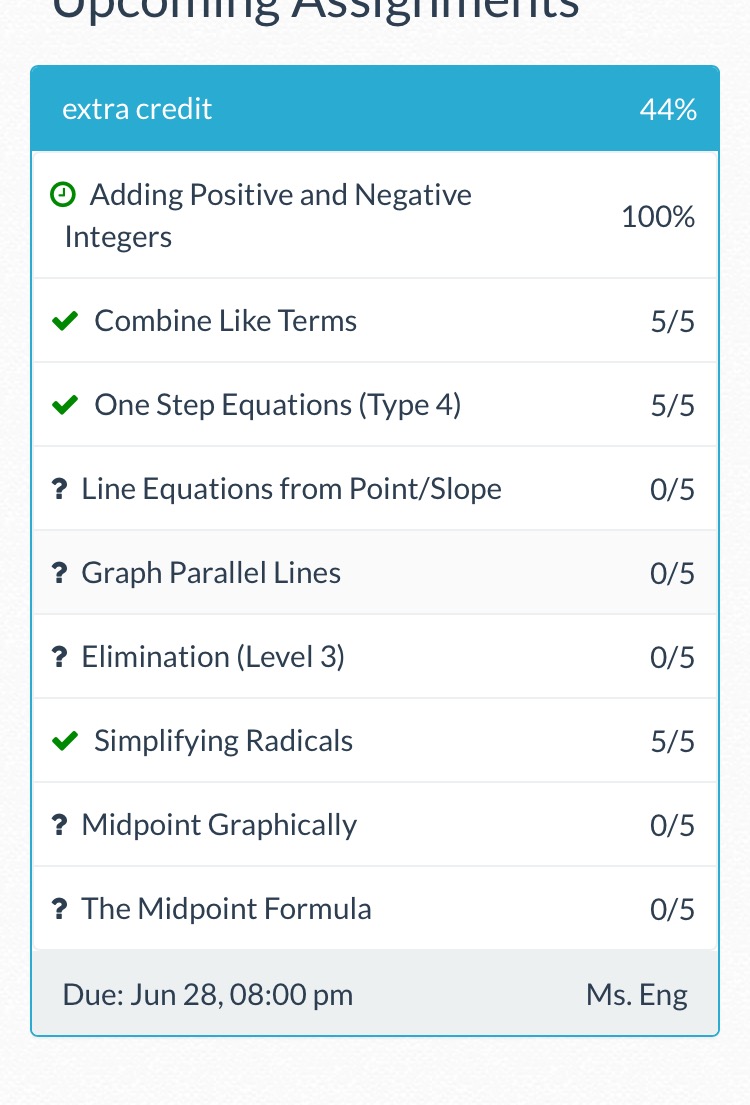Click the green checkmark by Simplifying Radicals
750x1105 pixels.
click(x=65, y=741)
